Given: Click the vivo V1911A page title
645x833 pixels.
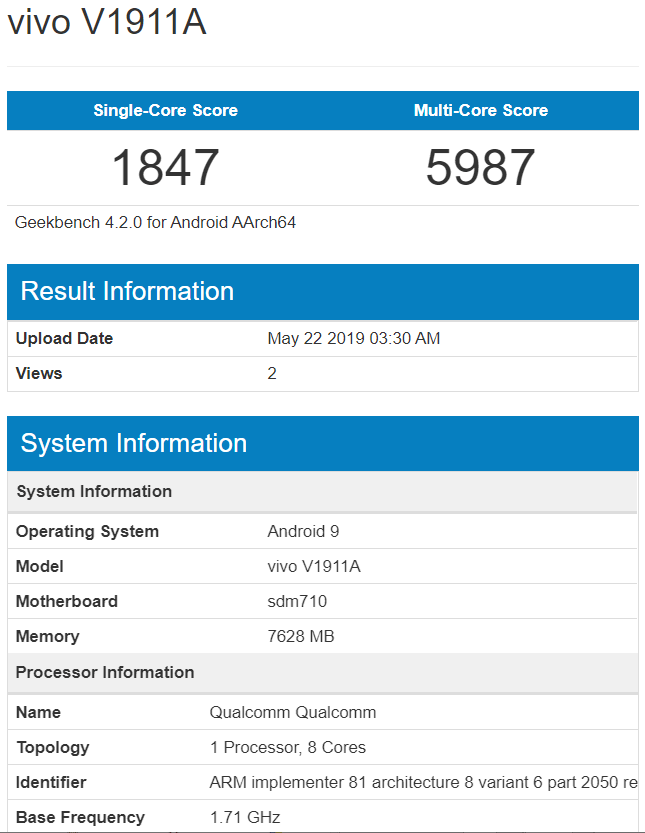Looking at the screenshot, I should [107, 22].
